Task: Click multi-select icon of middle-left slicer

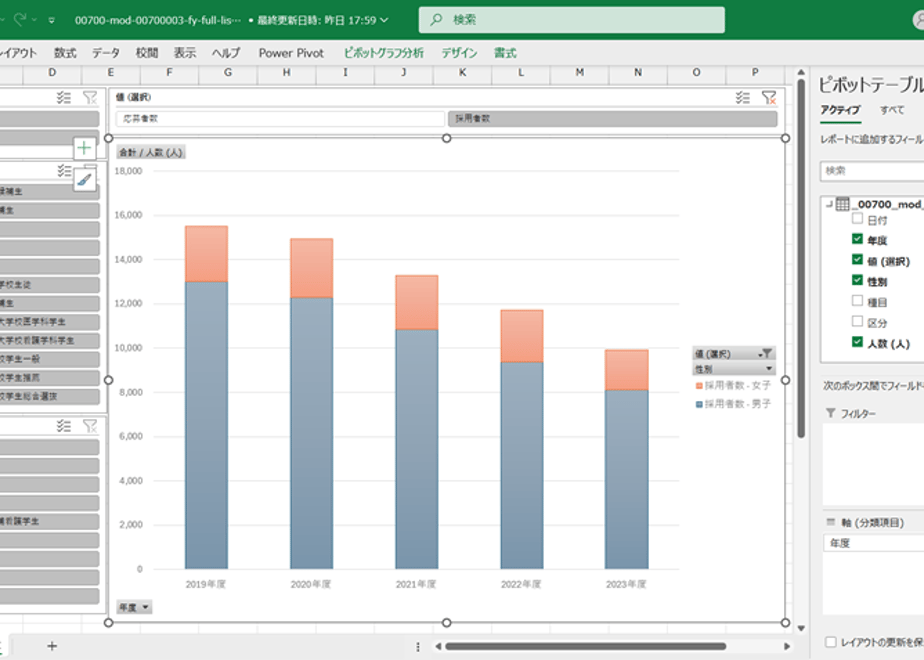Action: point(64,171)
